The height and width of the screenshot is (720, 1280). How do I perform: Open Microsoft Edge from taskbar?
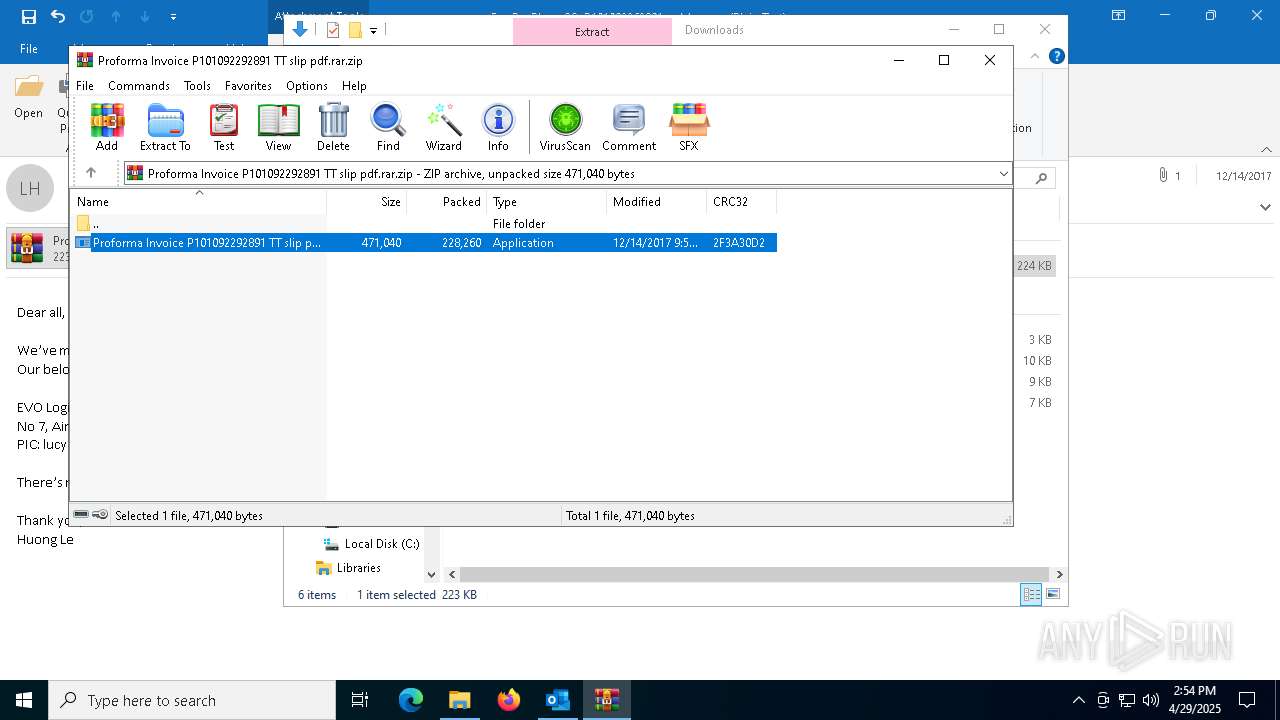click(x=411, y=700)
